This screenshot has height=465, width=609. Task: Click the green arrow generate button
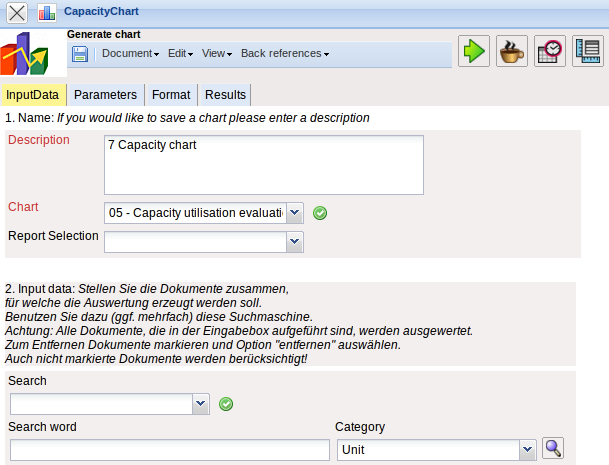[474, 51]
